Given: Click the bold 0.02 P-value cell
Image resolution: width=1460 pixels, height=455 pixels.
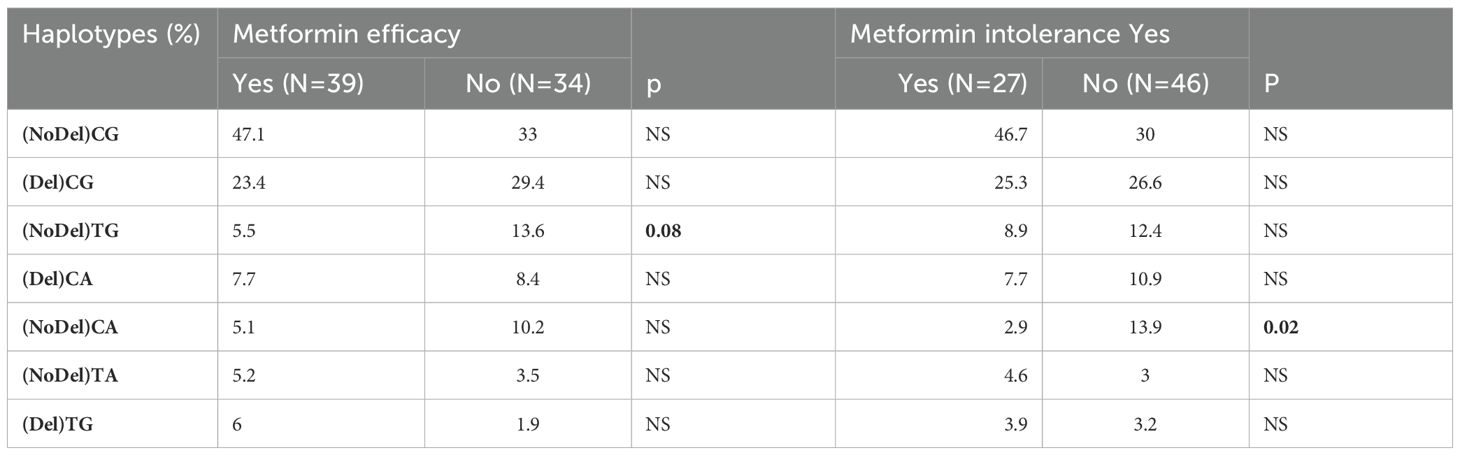Looking at the screenshot, I should [1280, 327].
